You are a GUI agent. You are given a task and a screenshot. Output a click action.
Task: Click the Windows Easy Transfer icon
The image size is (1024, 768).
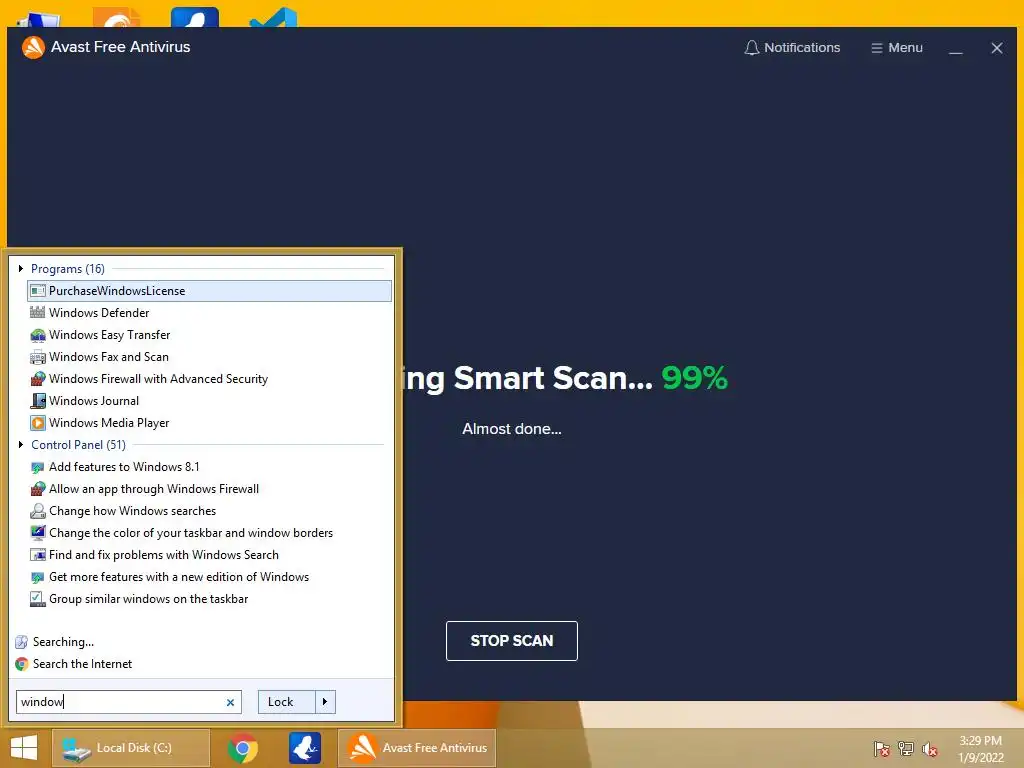pos(38,335)
